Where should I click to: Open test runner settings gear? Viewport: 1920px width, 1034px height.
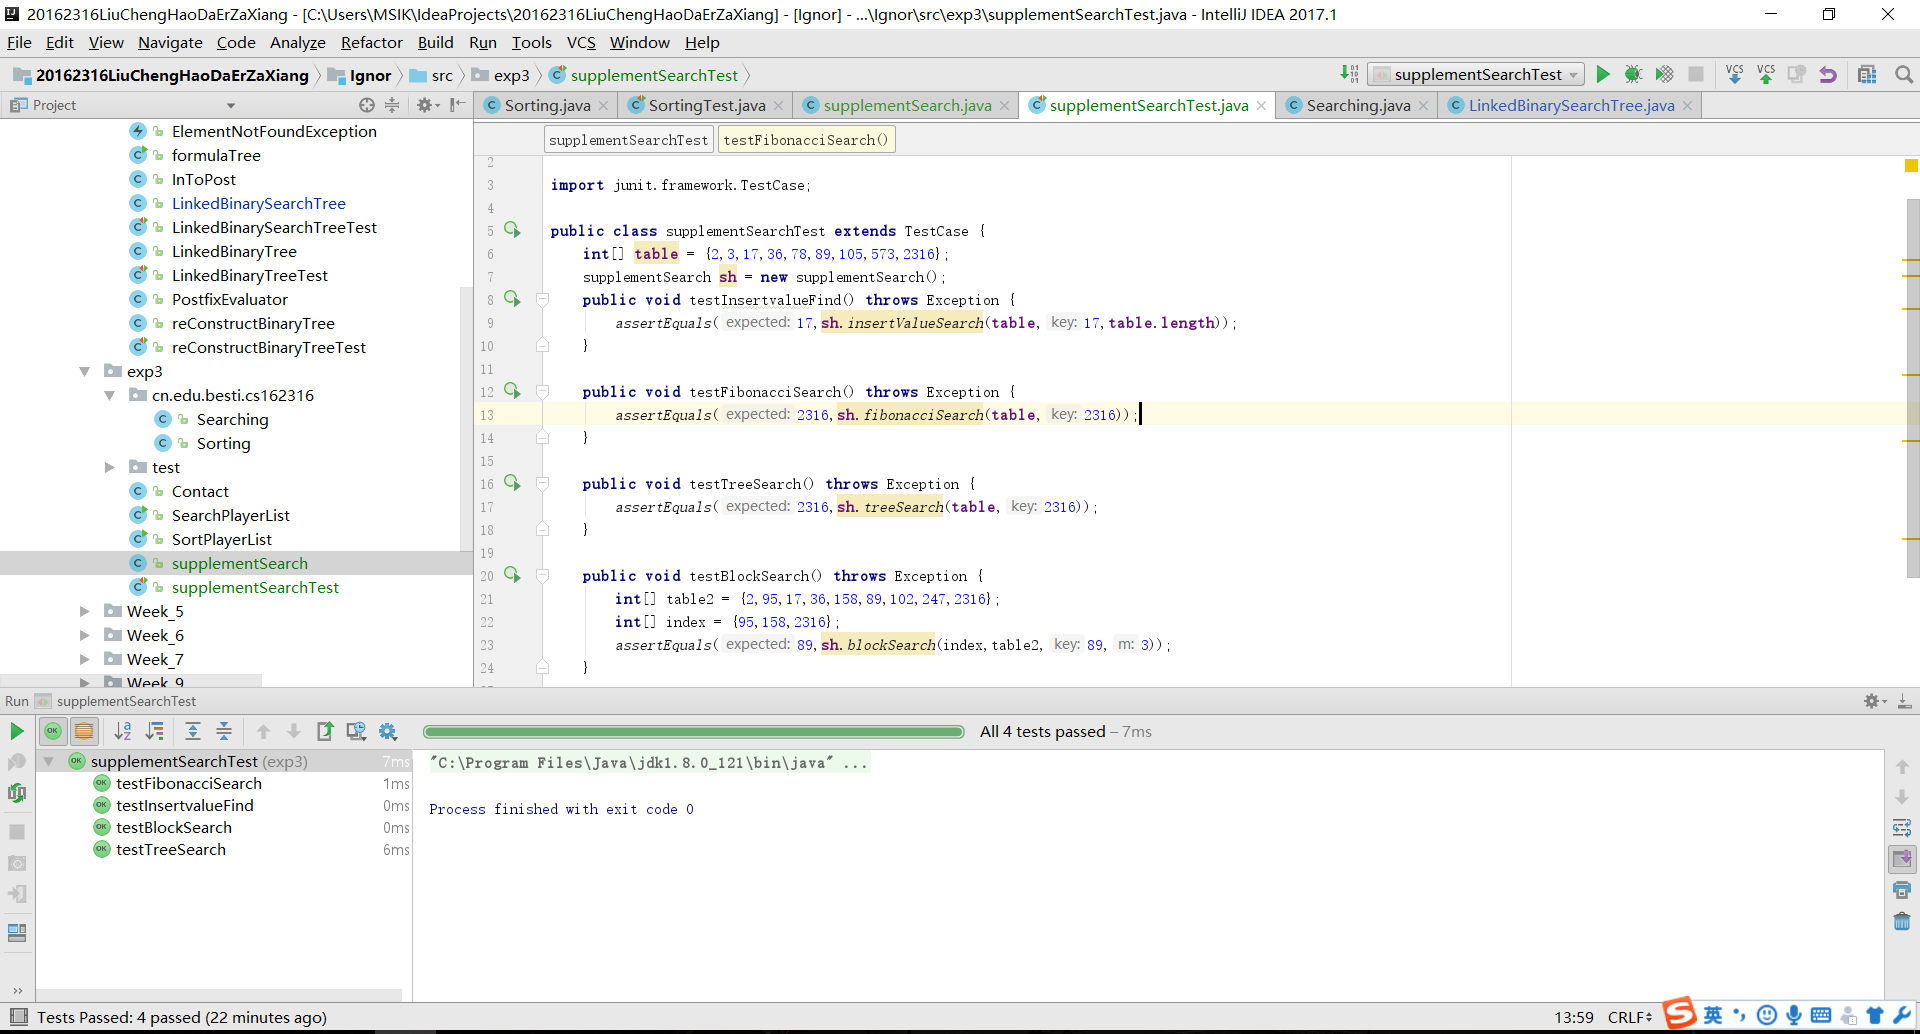pos(388,731)
